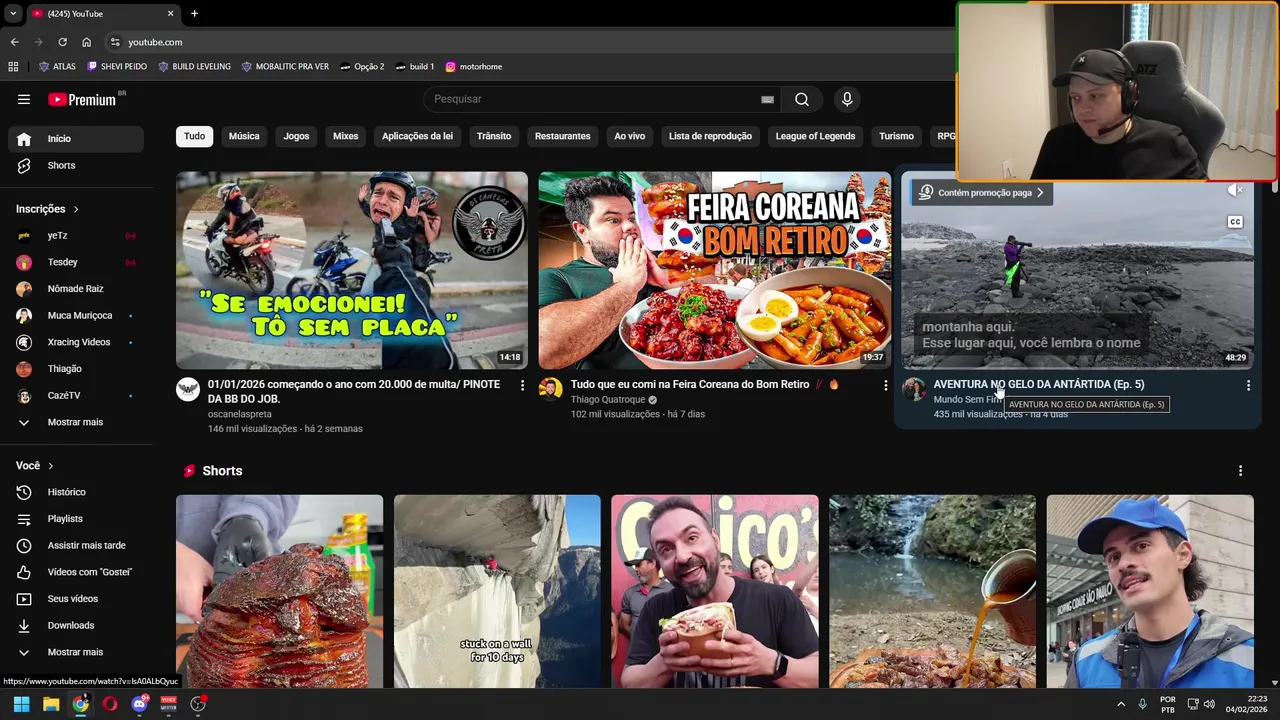Open Histórico in sidebar
The width and height of the screenshot is (1280, 720).
click(x=76, y=492)
